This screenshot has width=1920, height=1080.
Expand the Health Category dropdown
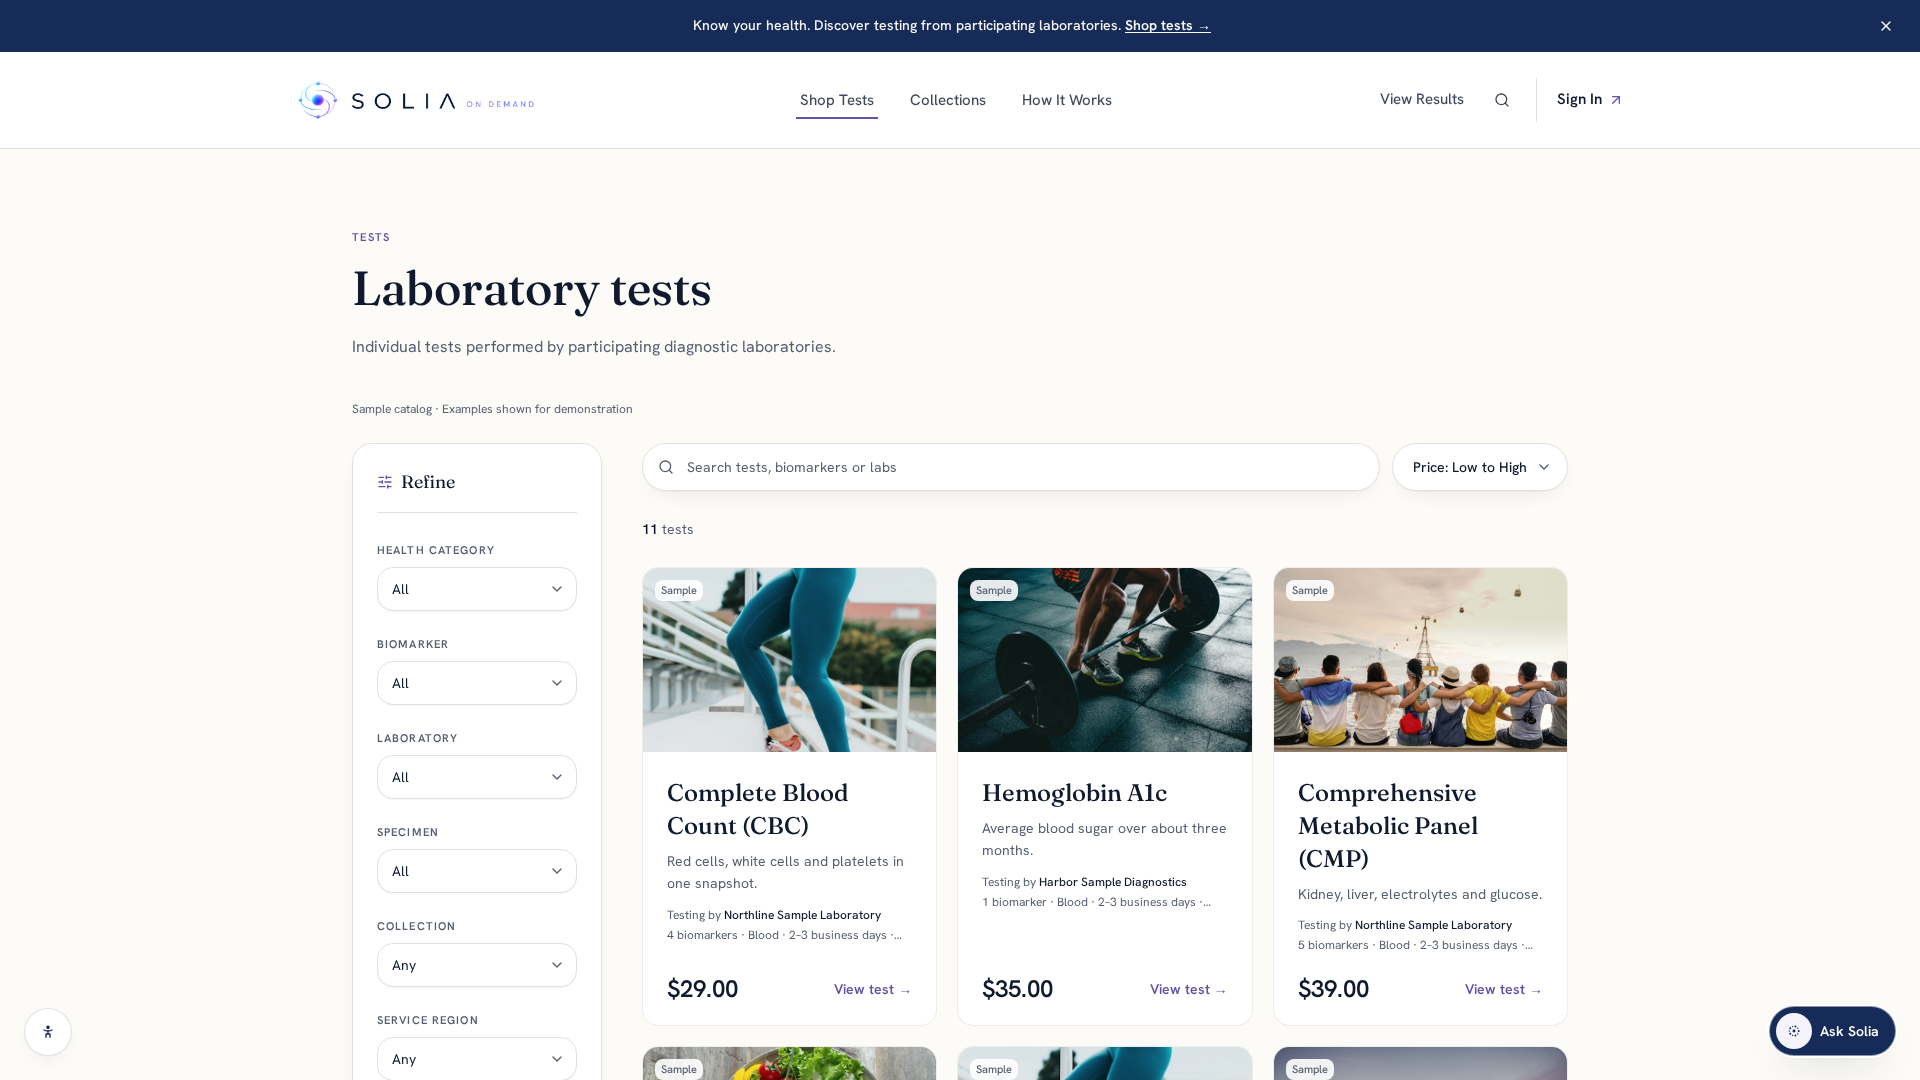coord(477,589)
